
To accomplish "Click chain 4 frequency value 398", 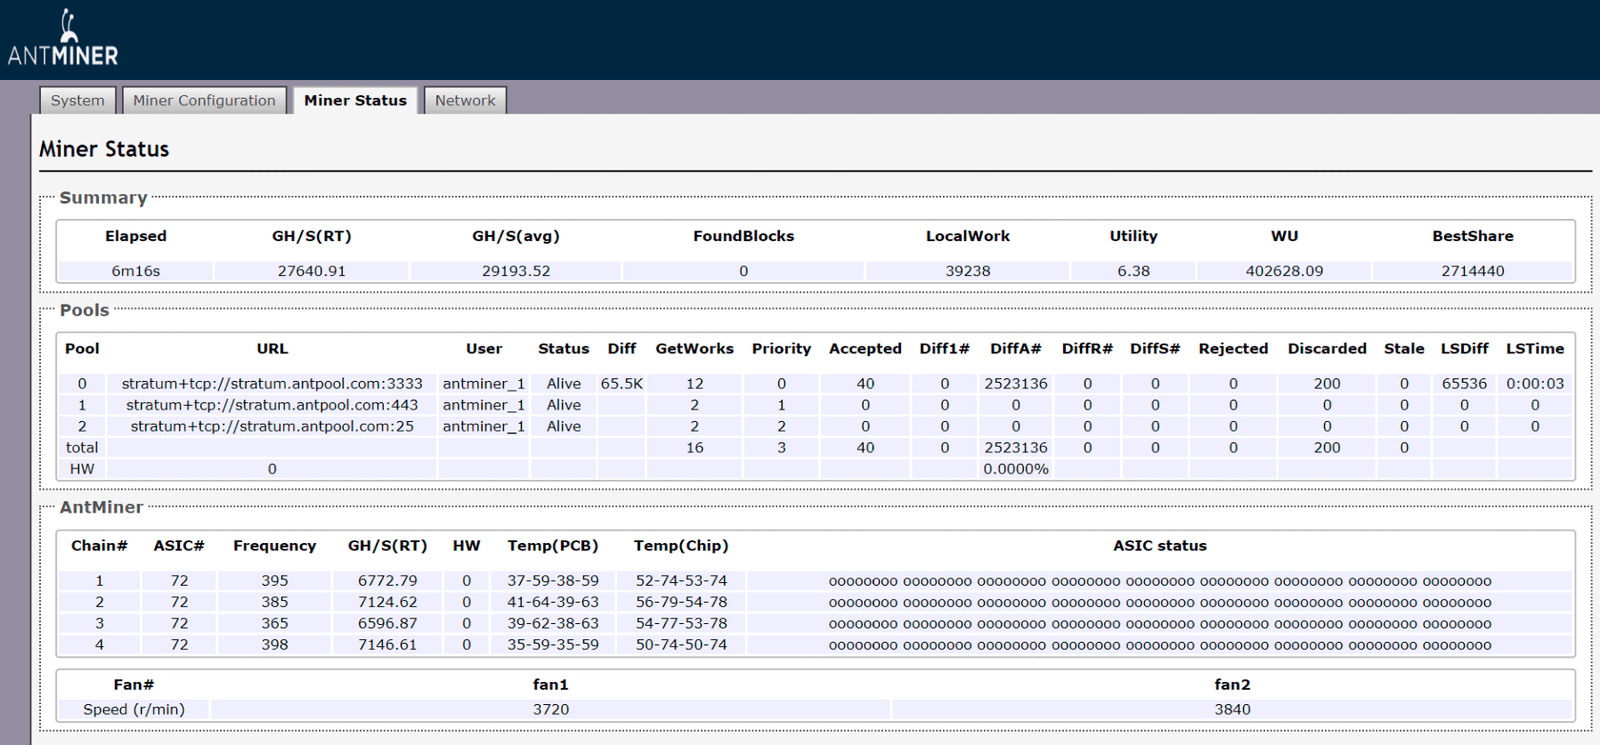I will (x=275, y=645).
